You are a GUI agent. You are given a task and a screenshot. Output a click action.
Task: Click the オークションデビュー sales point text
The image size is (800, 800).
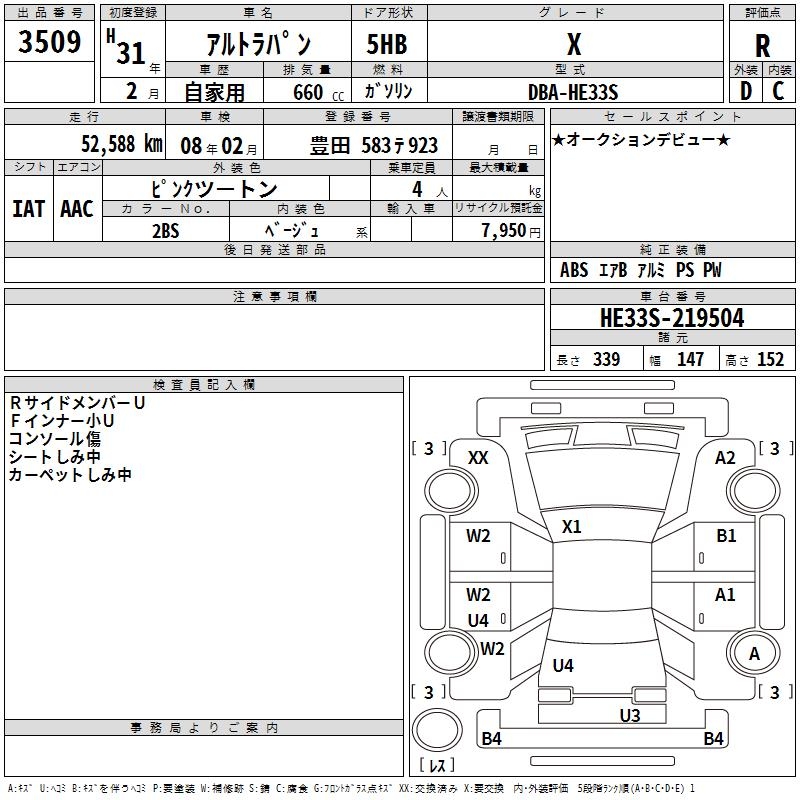[641, 139]
